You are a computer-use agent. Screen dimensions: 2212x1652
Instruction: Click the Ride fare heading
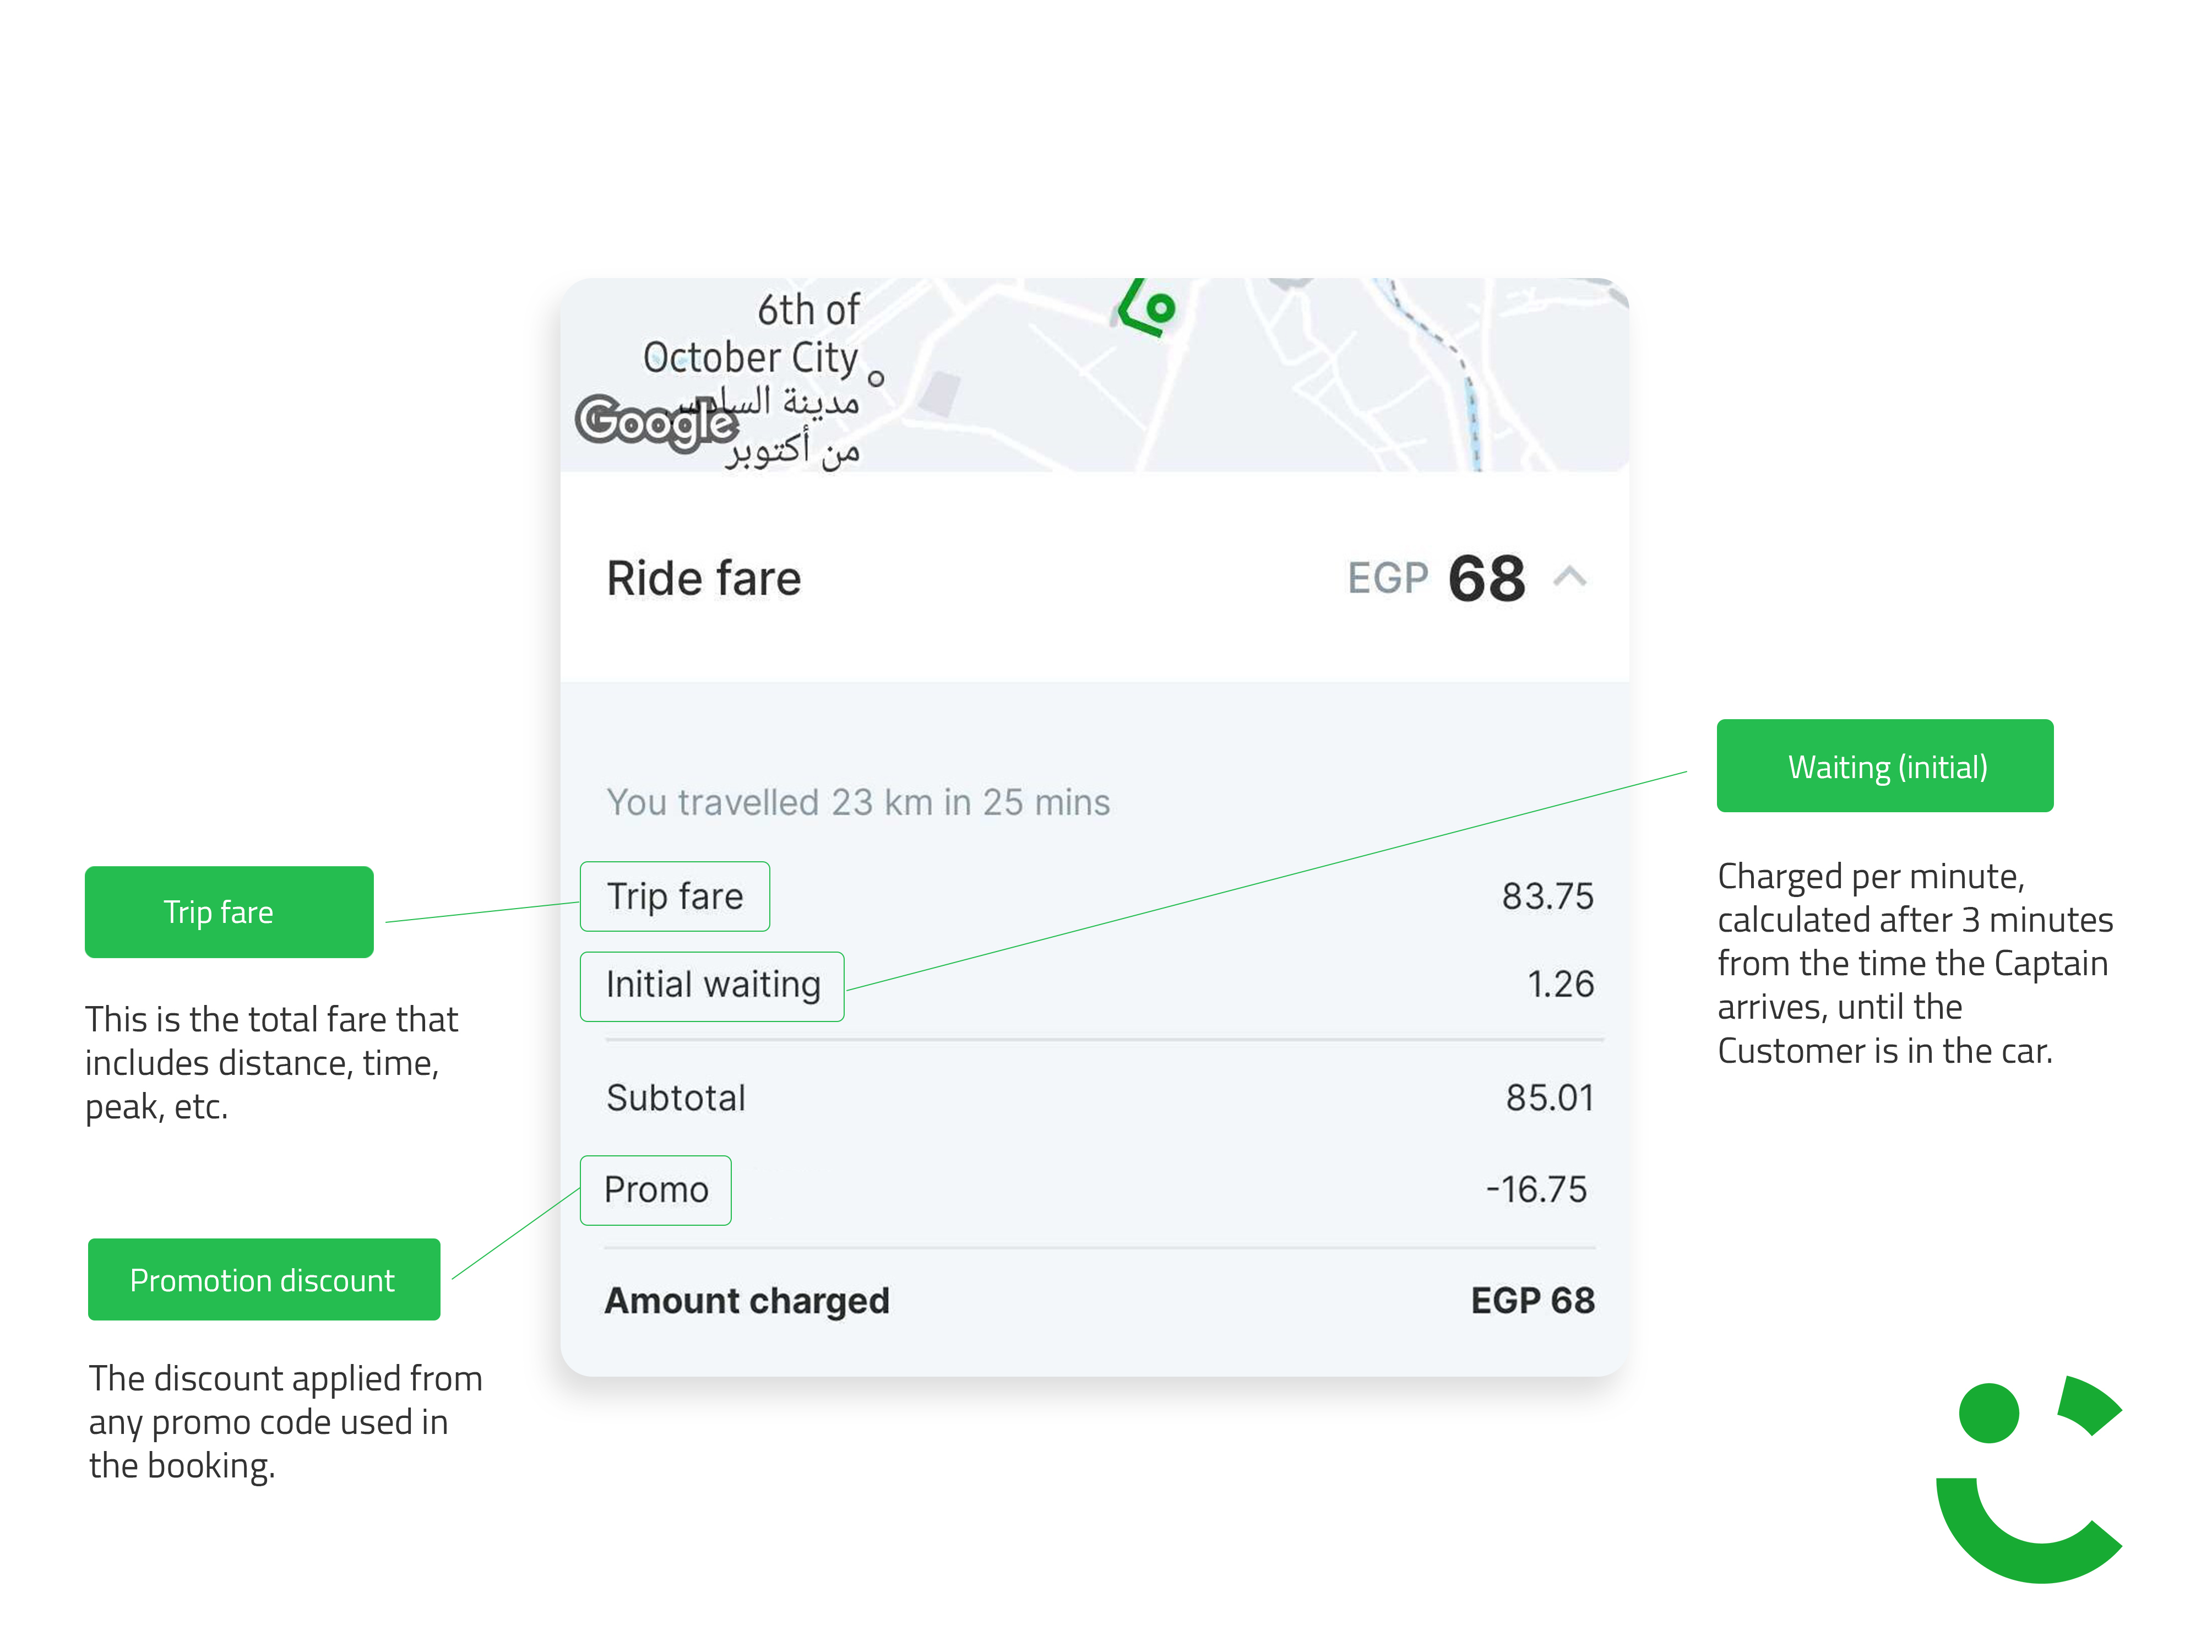(x=704, y=579)
